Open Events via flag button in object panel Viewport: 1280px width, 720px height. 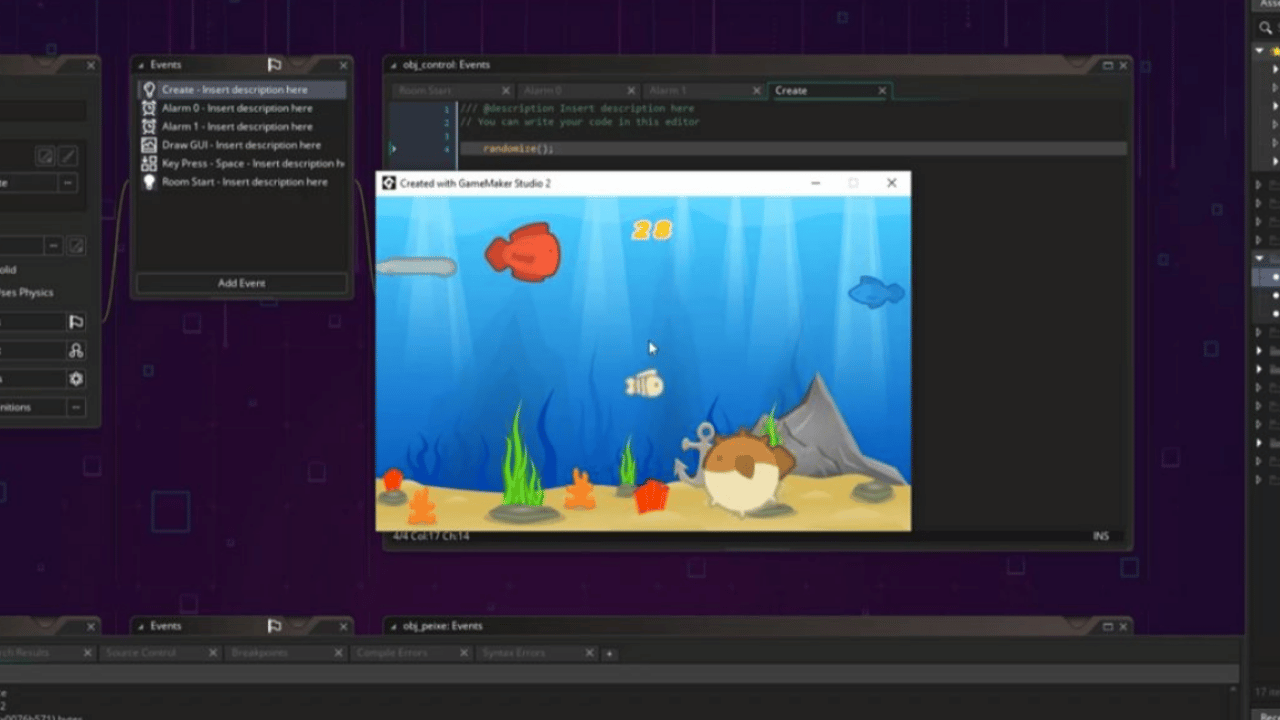[76, 322]
